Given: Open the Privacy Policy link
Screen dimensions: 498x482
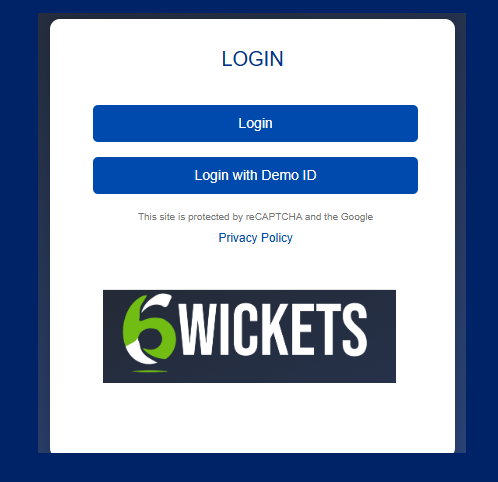Looking at the screenshot, I should click(255, 238).
